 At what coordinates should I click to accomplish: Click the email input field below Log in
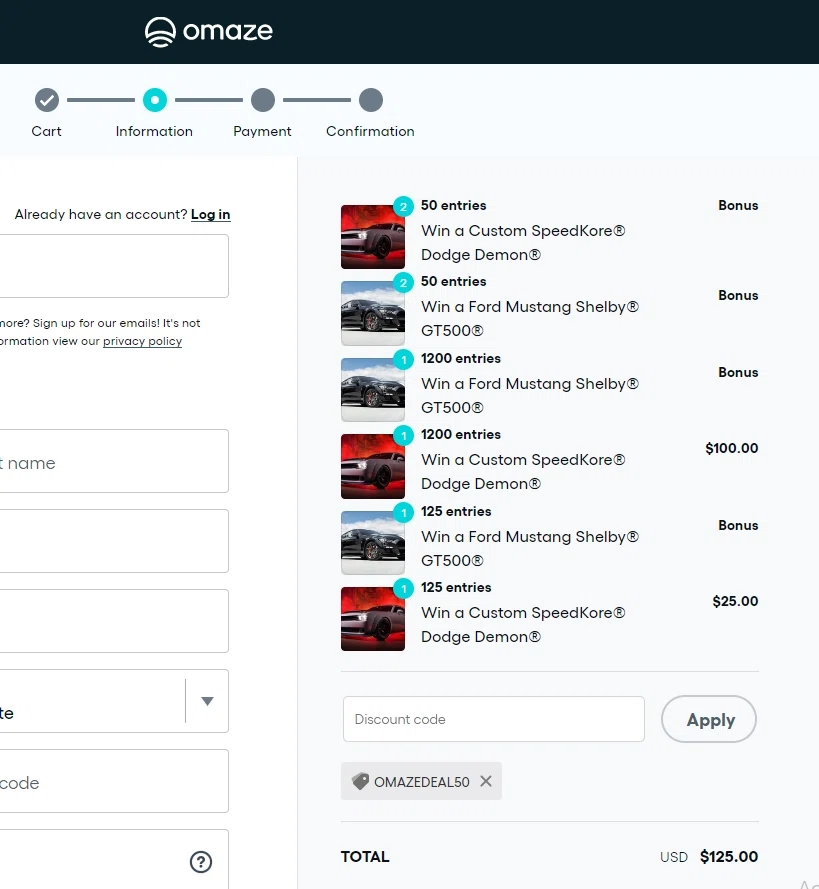tap(114, 266)
